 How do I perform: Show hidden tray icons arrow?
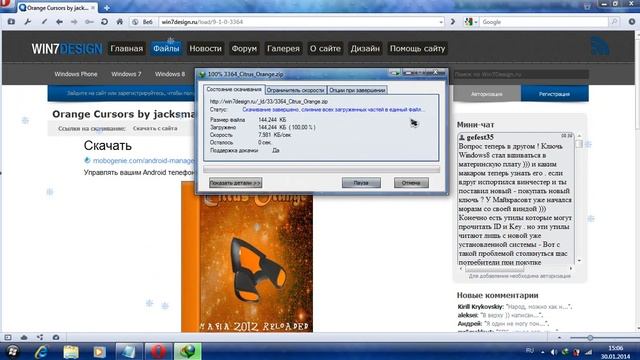pos(542,352)
